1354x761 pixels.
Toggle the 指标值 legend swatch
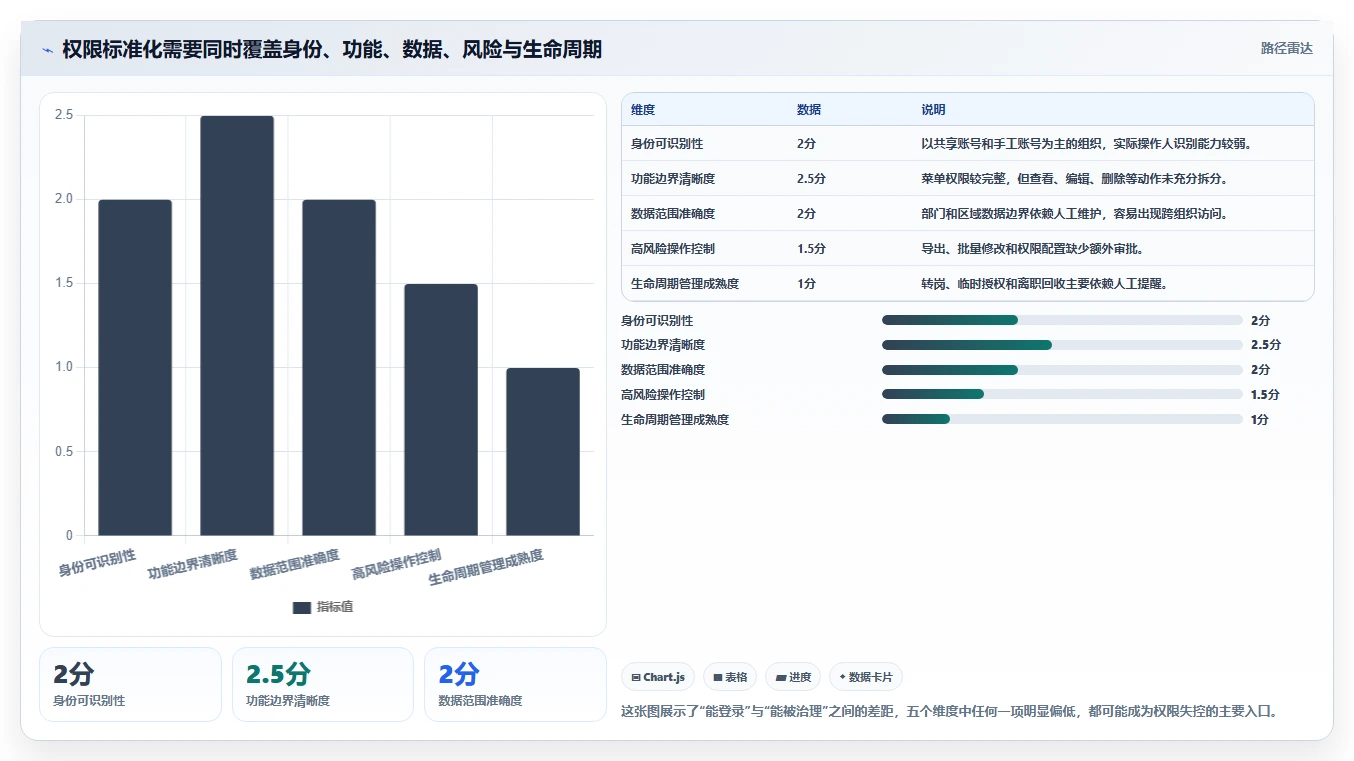pos(302,607)
